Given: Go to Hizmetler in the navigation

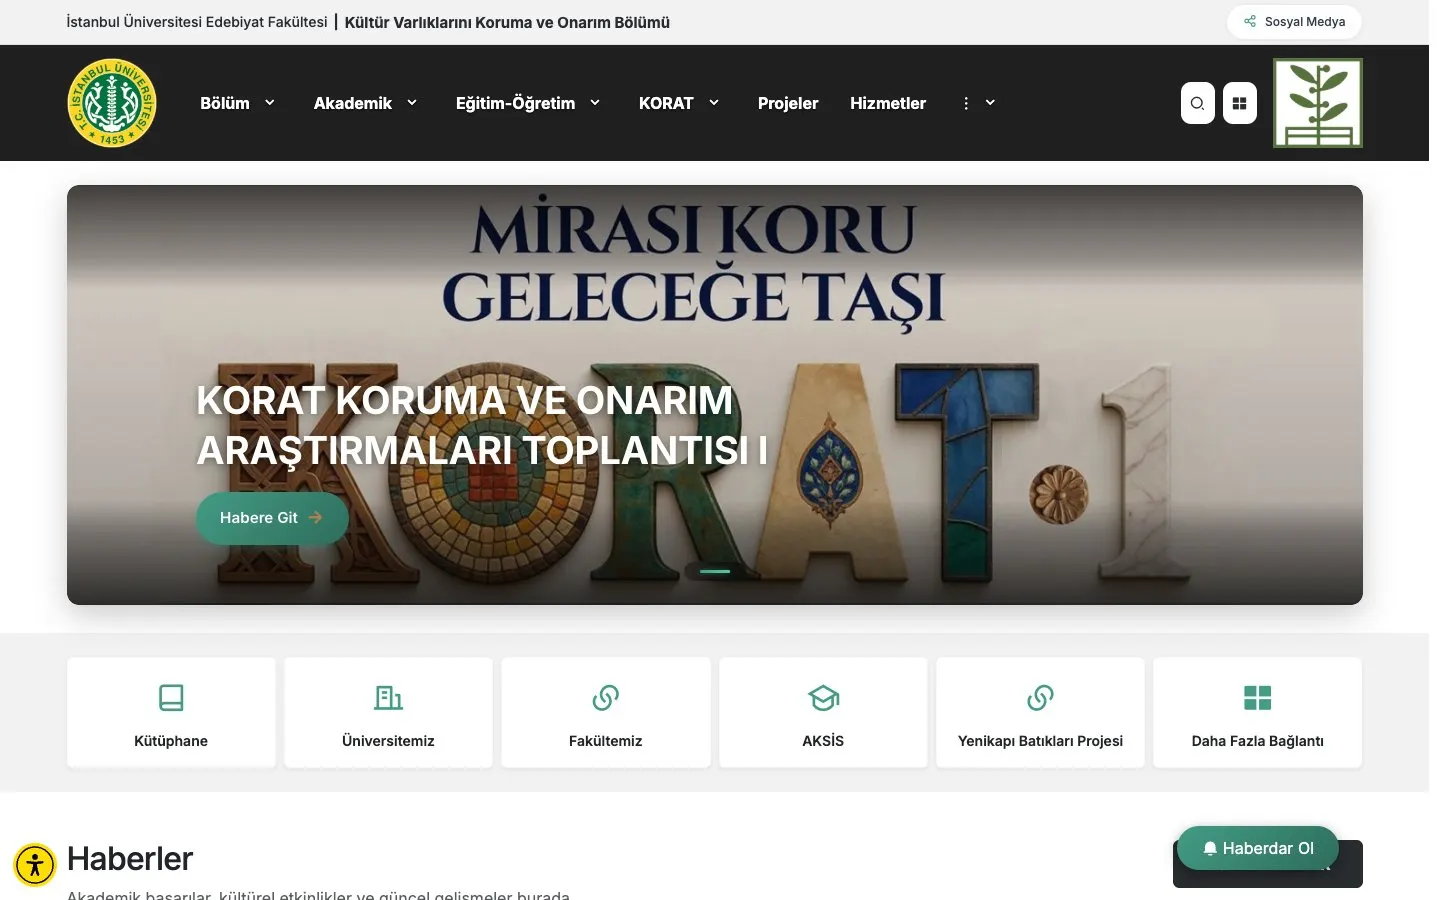Looking at the screenshot, I should (x=888, y=103).
